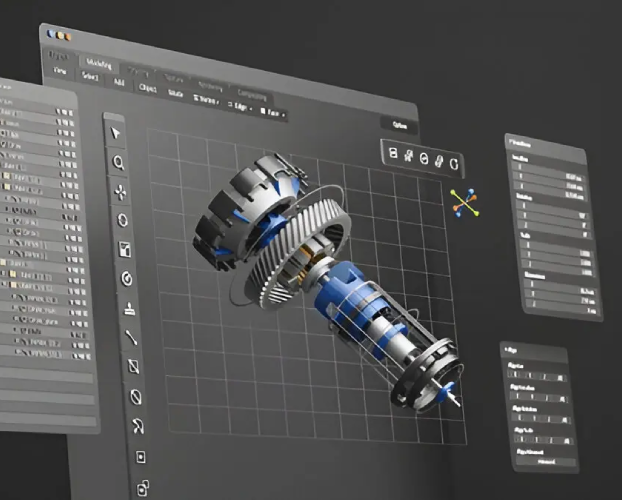Choose the four-way move tool
The width and height of the screenshot is (622, 500).
click(x=120, y=192)
